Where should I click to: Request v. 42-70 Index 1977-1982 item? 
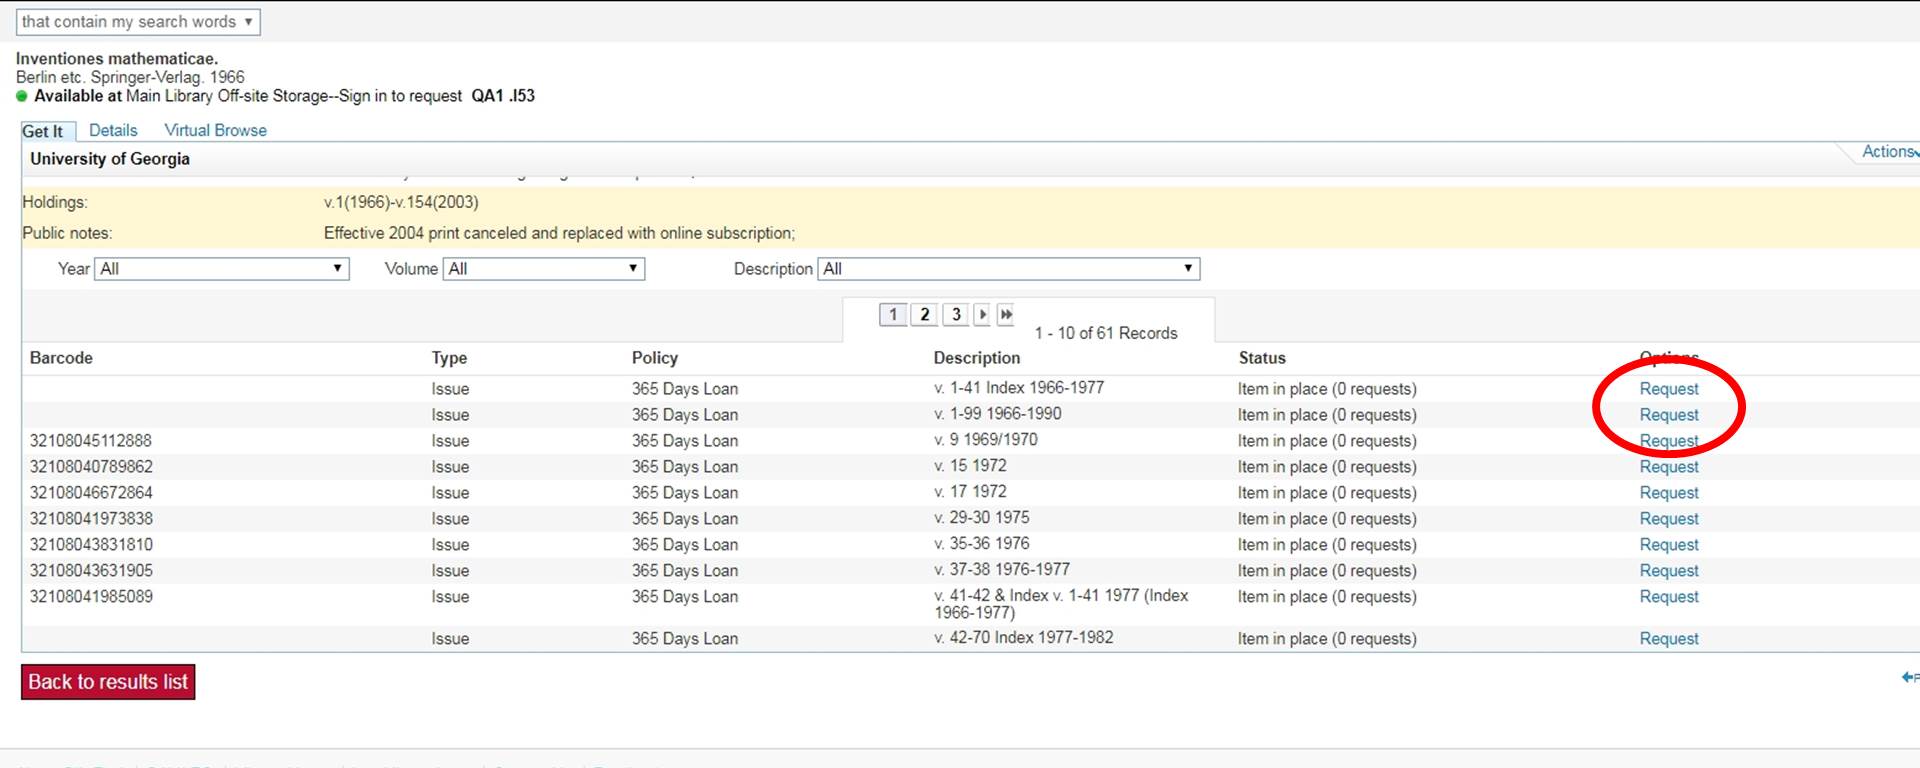coord(1668,639)
